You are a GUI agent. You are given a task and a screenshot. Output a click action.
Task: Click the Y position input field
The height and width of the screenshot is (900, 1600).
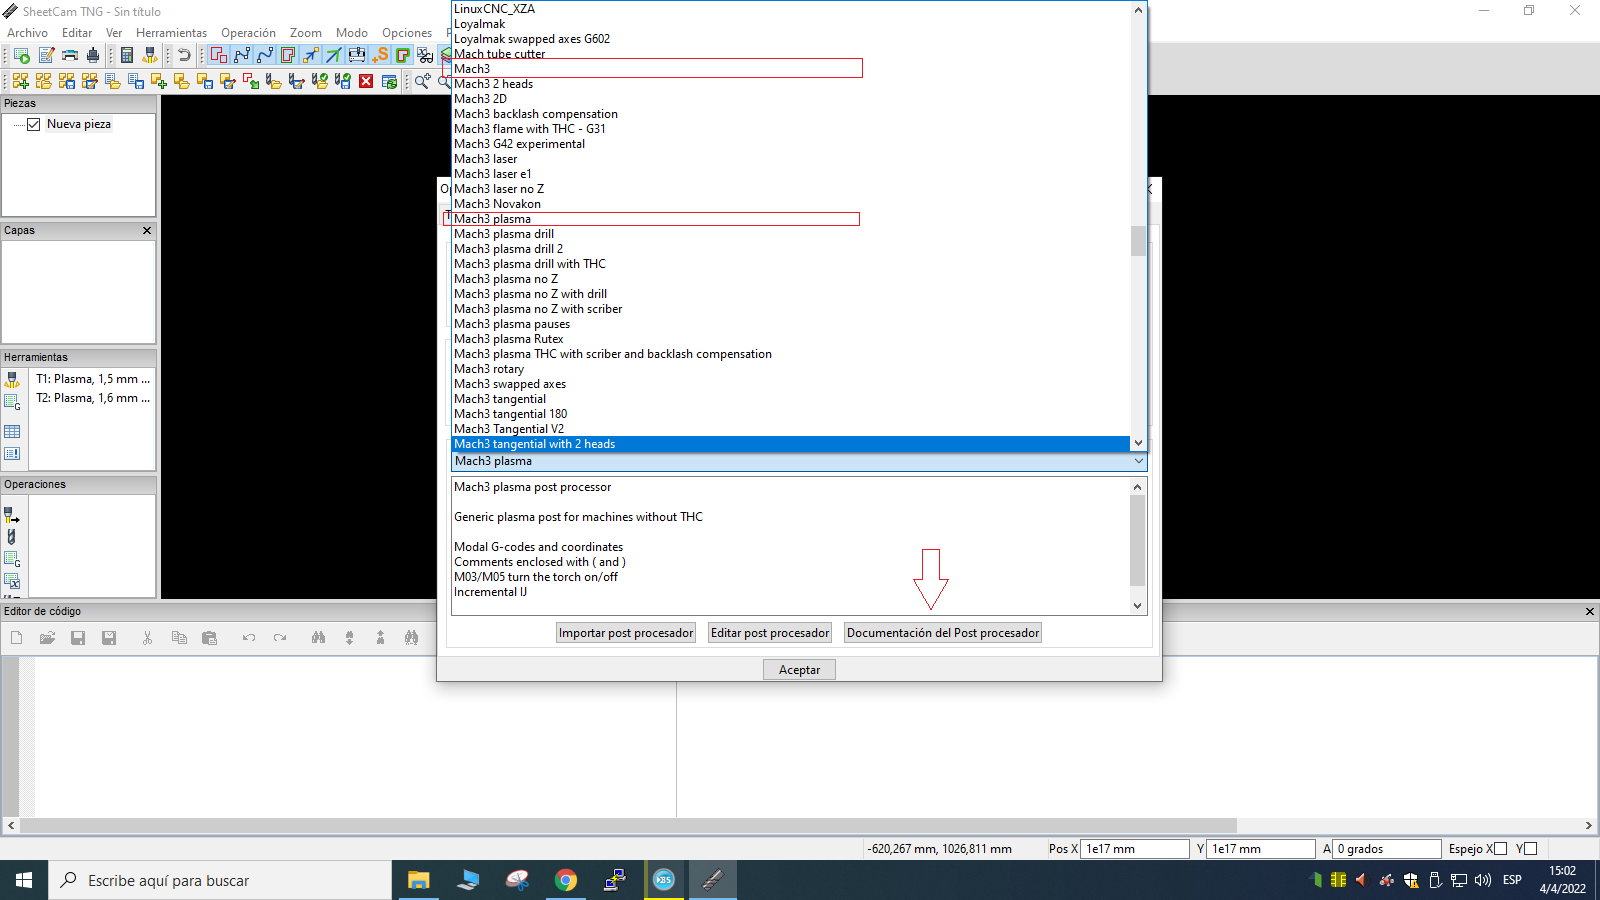[x=1261, y=849]
